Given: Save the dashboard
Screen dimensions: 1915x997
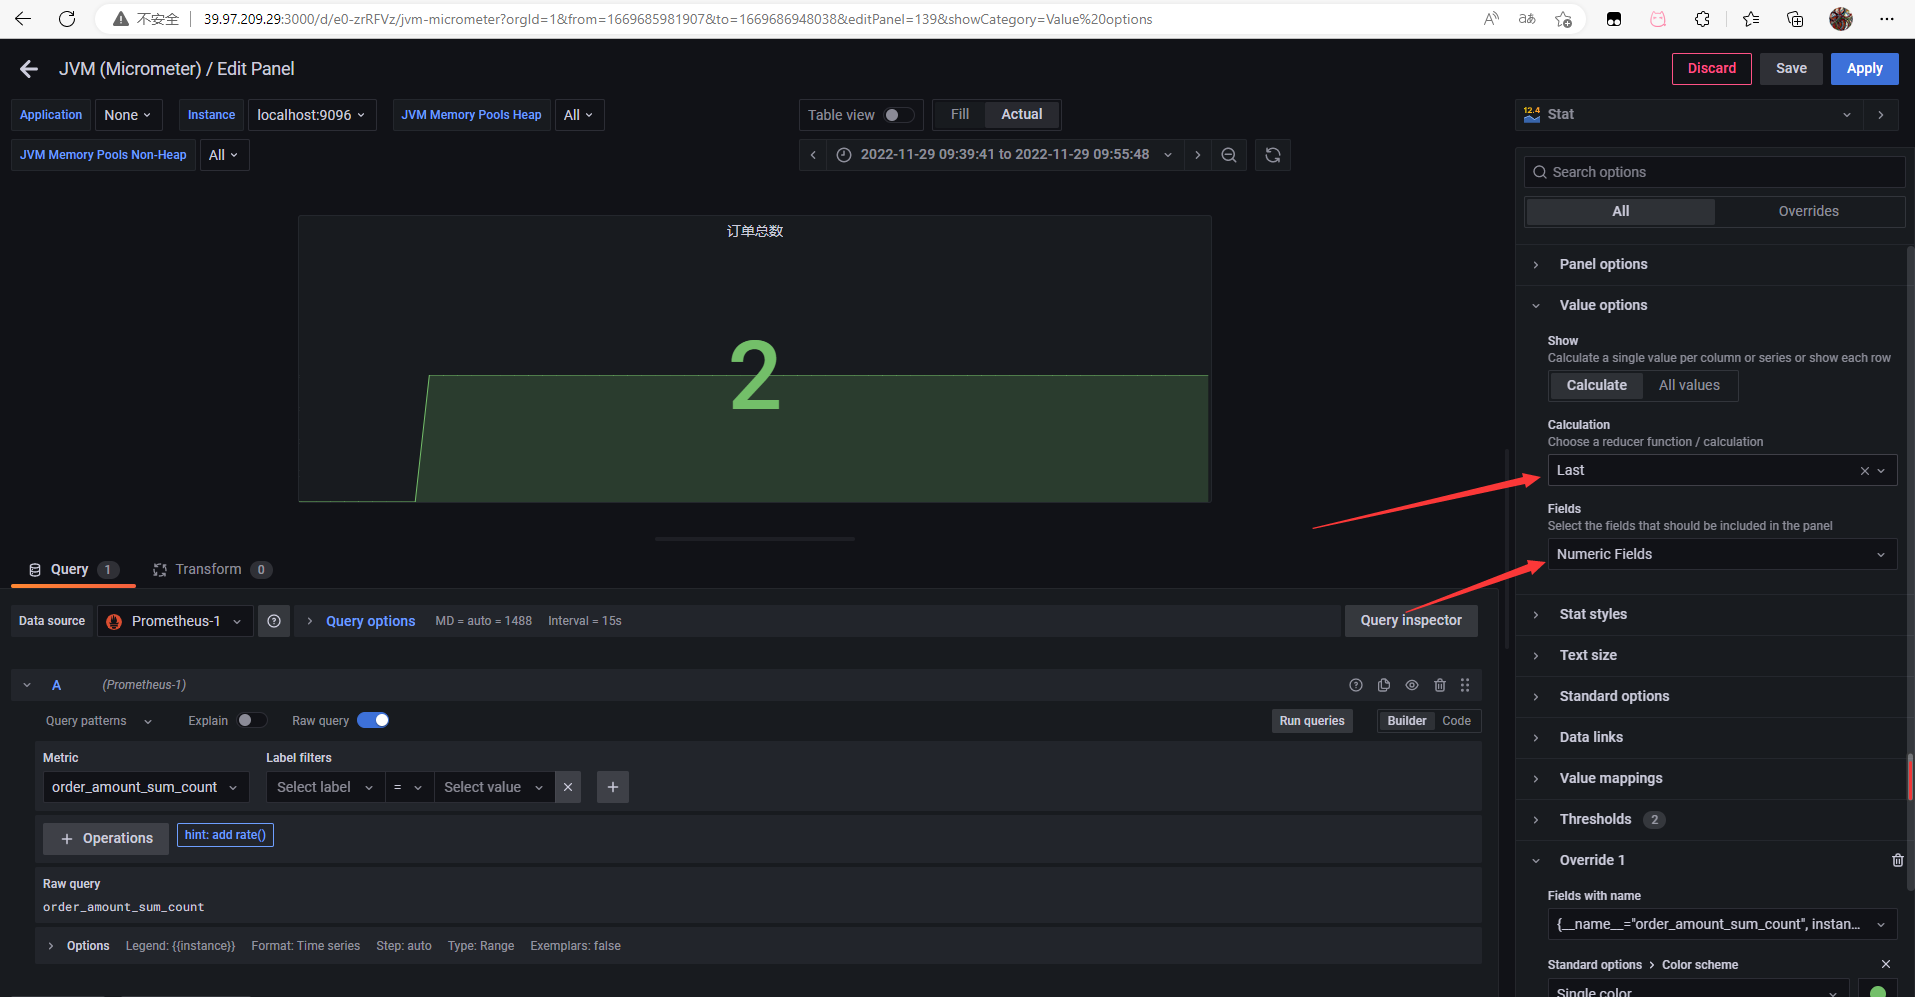Looking at the screenshot, I should [1791, 69].
